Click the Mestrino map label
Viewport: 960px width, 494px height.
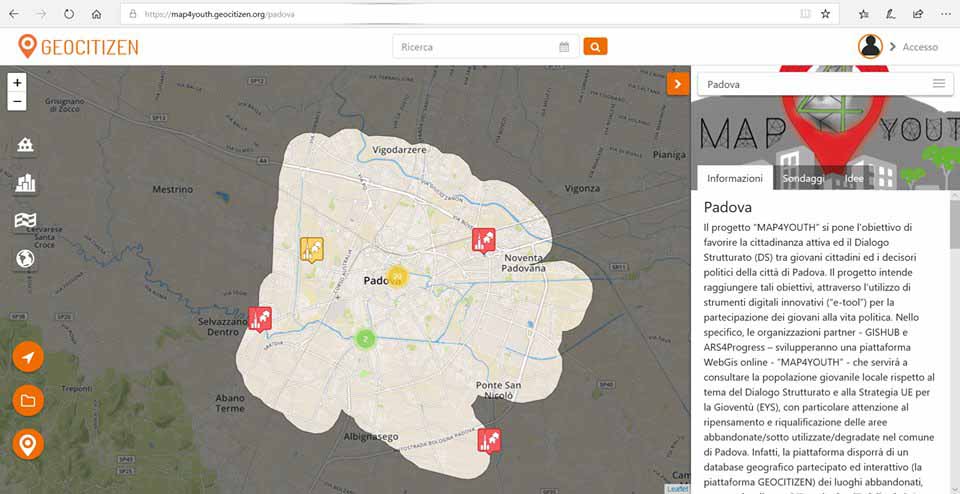(173, 190)
